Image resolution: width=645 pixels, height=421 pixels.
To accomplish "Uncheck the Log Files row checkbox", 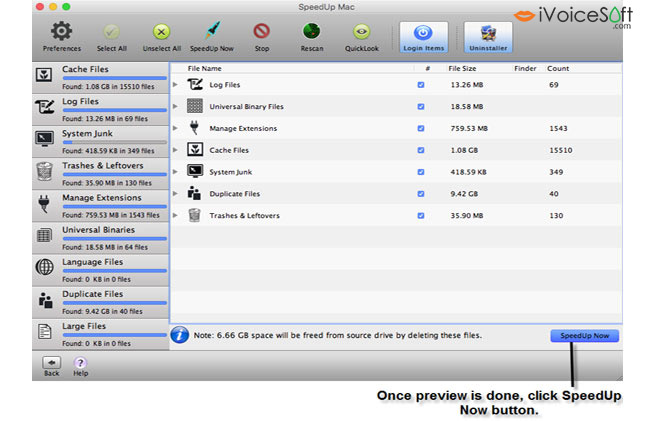I will coord(421,85).
